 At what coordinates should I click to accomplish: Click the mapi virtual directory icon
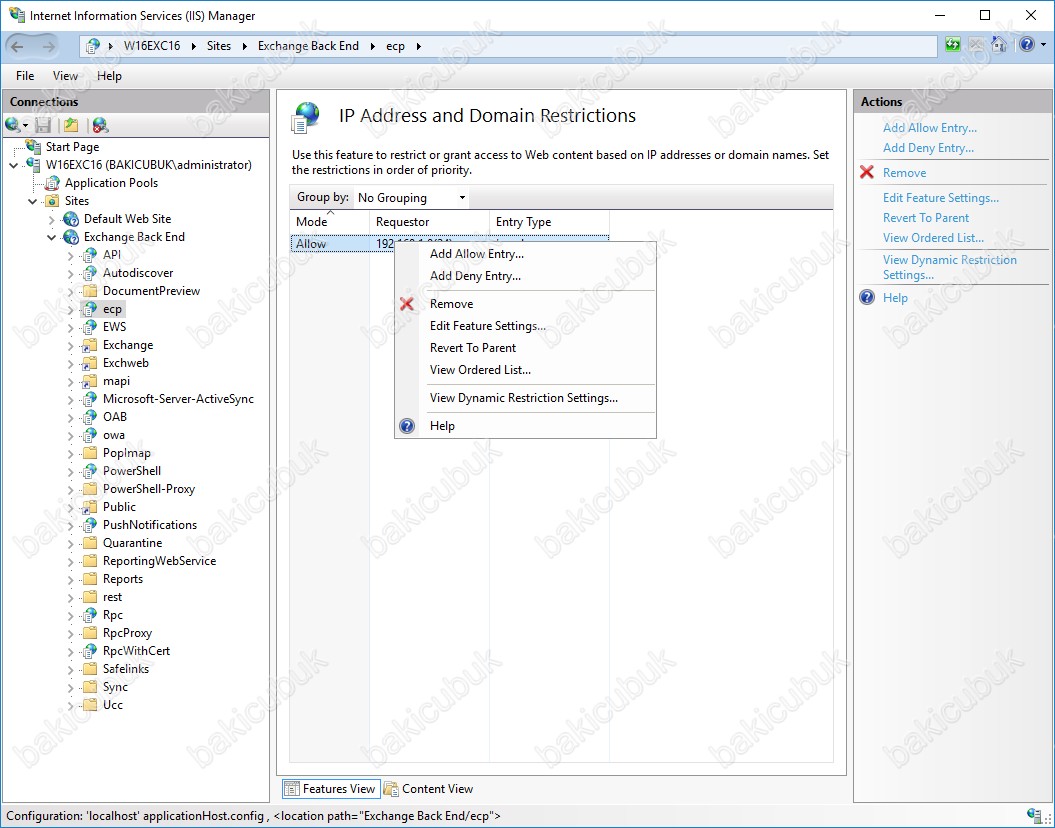tap(89, 381)
